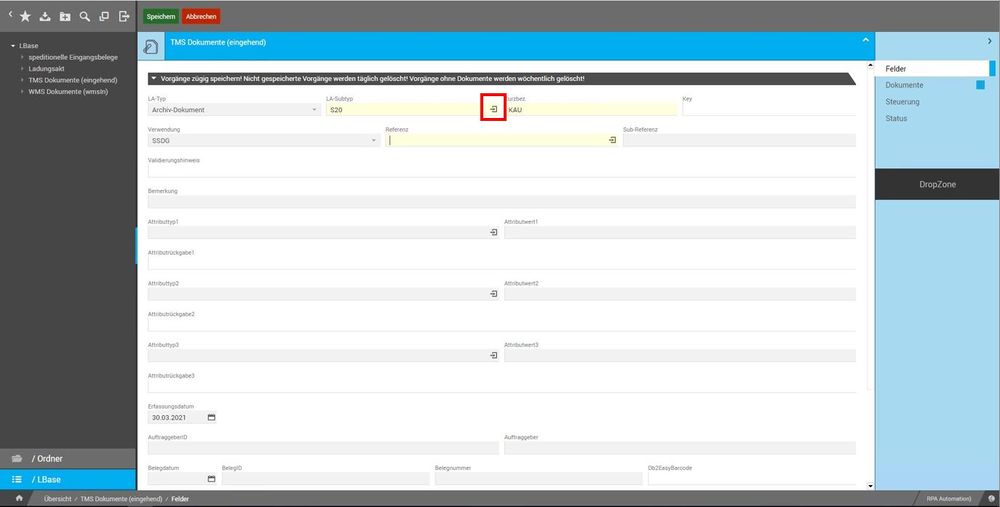1000x507 pixels.
Task: Click the AuftraggeberID field
Action: click(323, 448)
